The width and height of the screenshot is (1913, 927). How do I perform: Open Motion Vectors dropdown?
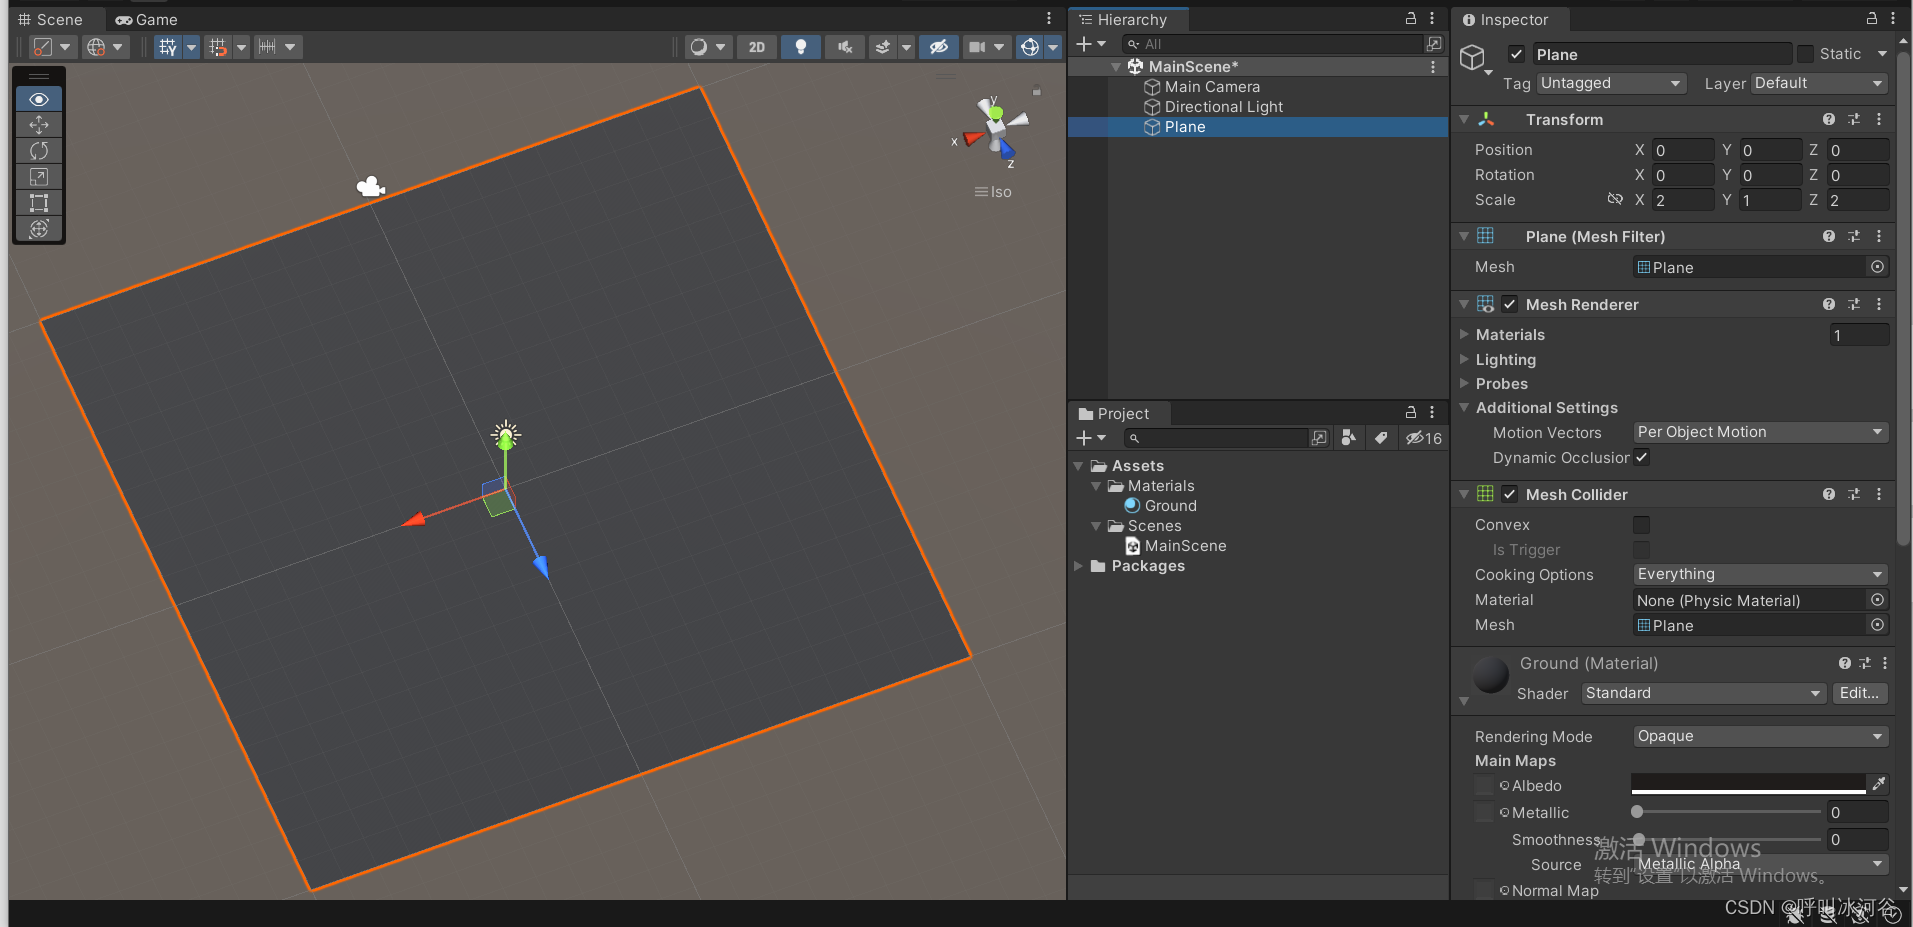pos(1760,432)
